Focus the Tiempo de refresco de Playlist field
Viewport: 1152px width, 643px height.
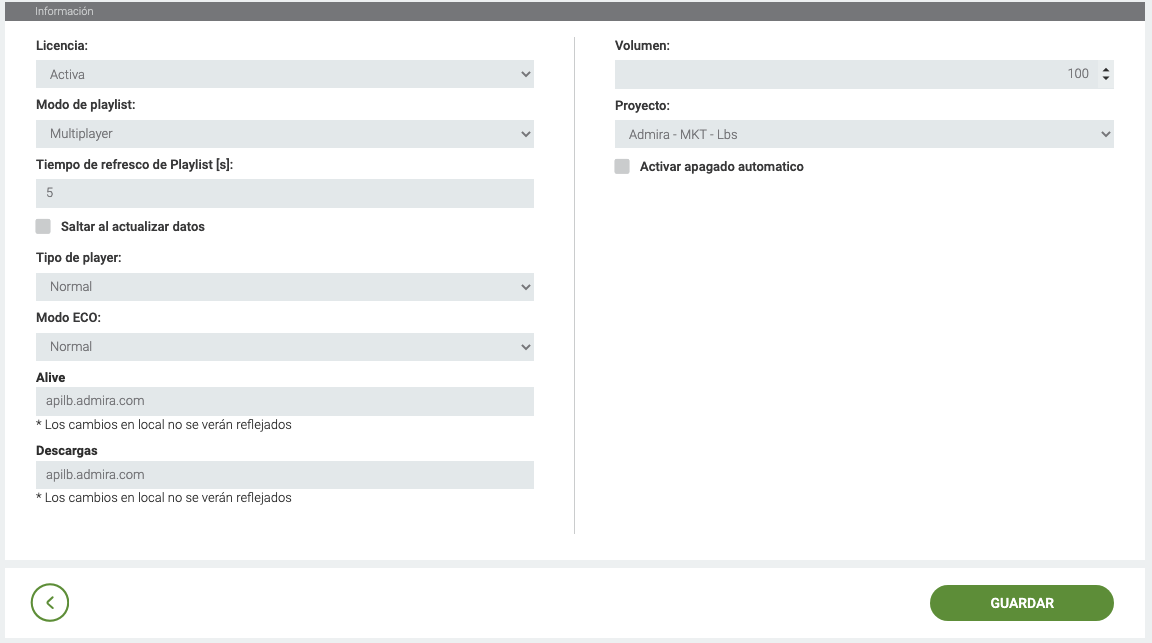tap(284, 193)
